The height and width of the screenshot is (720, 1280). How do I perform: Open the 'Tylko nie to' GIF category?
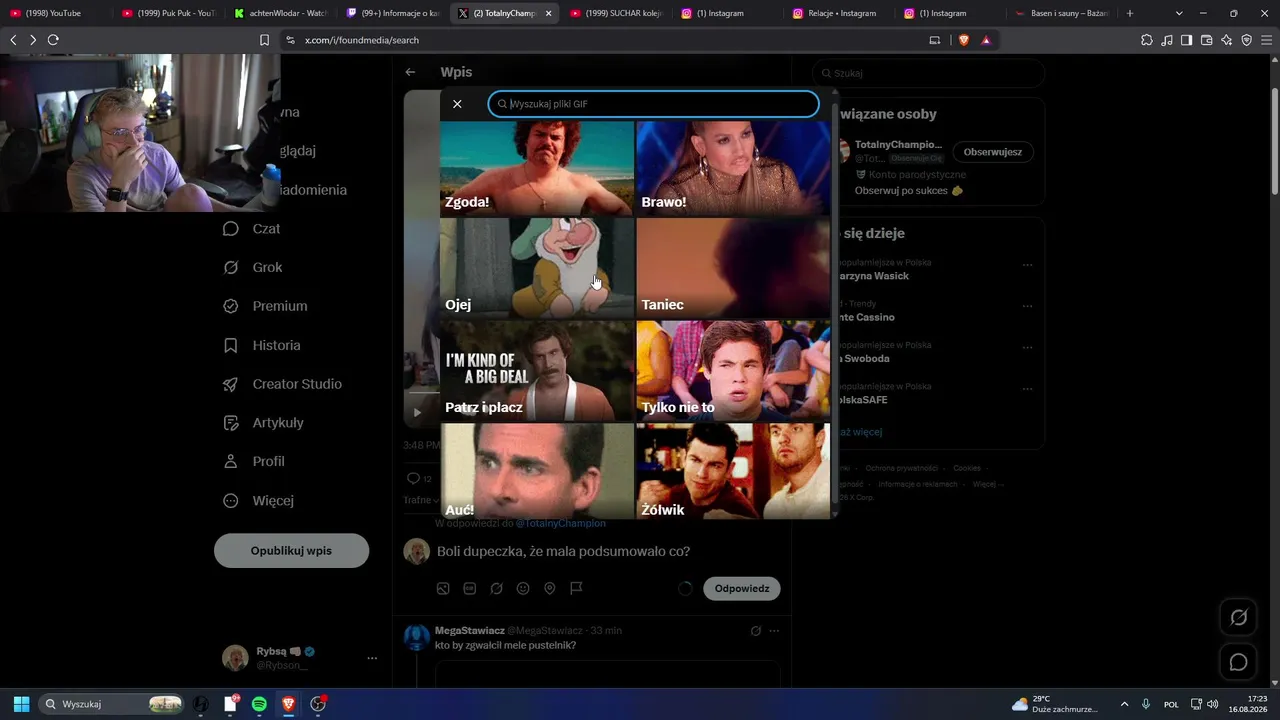click(x=733, y=370)
